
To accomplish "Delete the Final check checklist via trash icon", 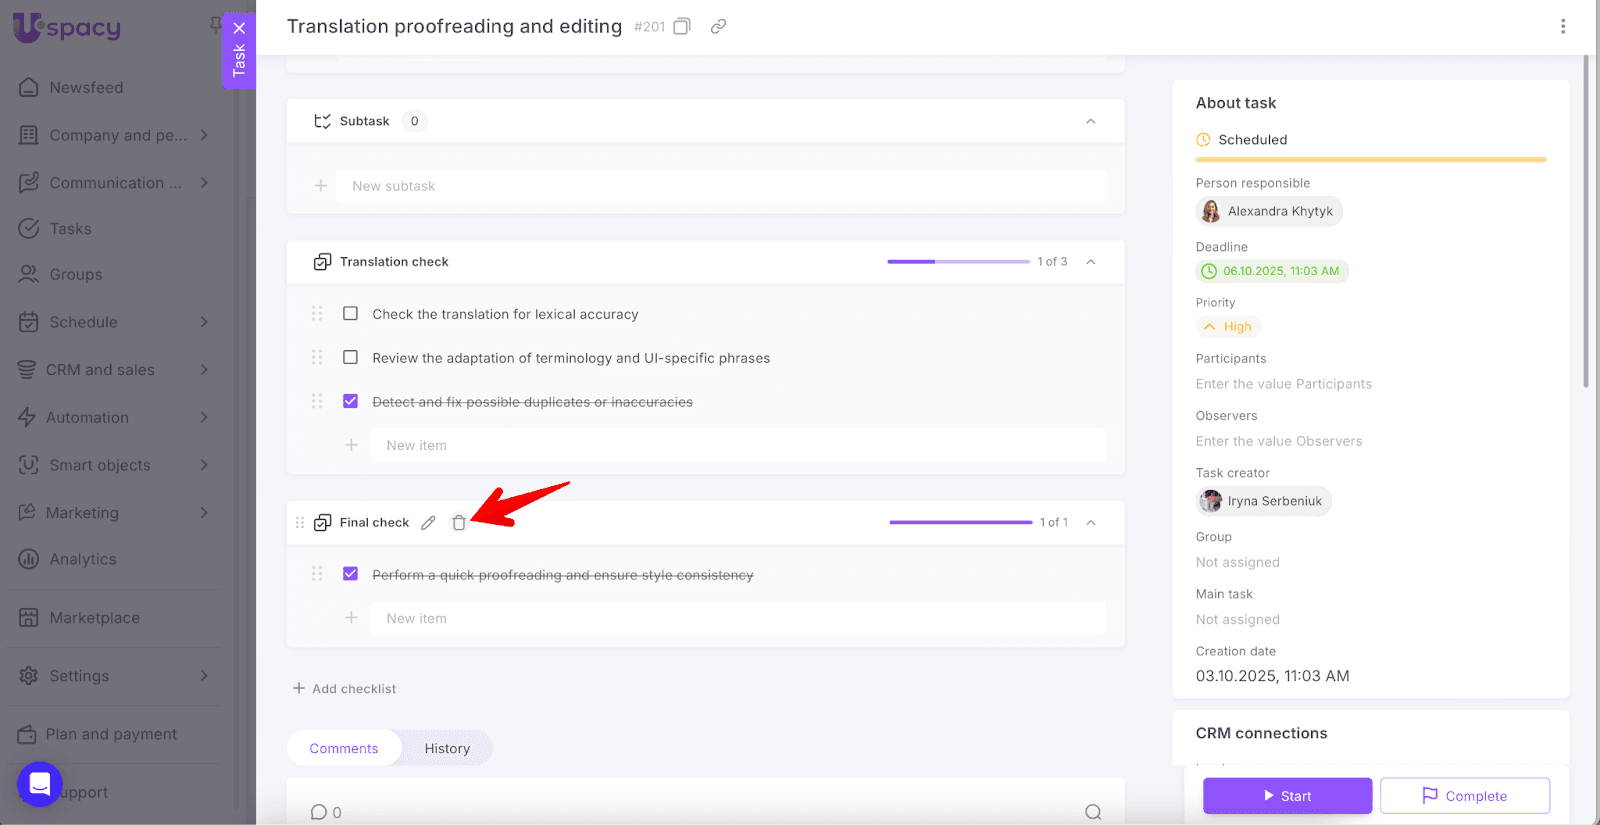I will 459,523.
